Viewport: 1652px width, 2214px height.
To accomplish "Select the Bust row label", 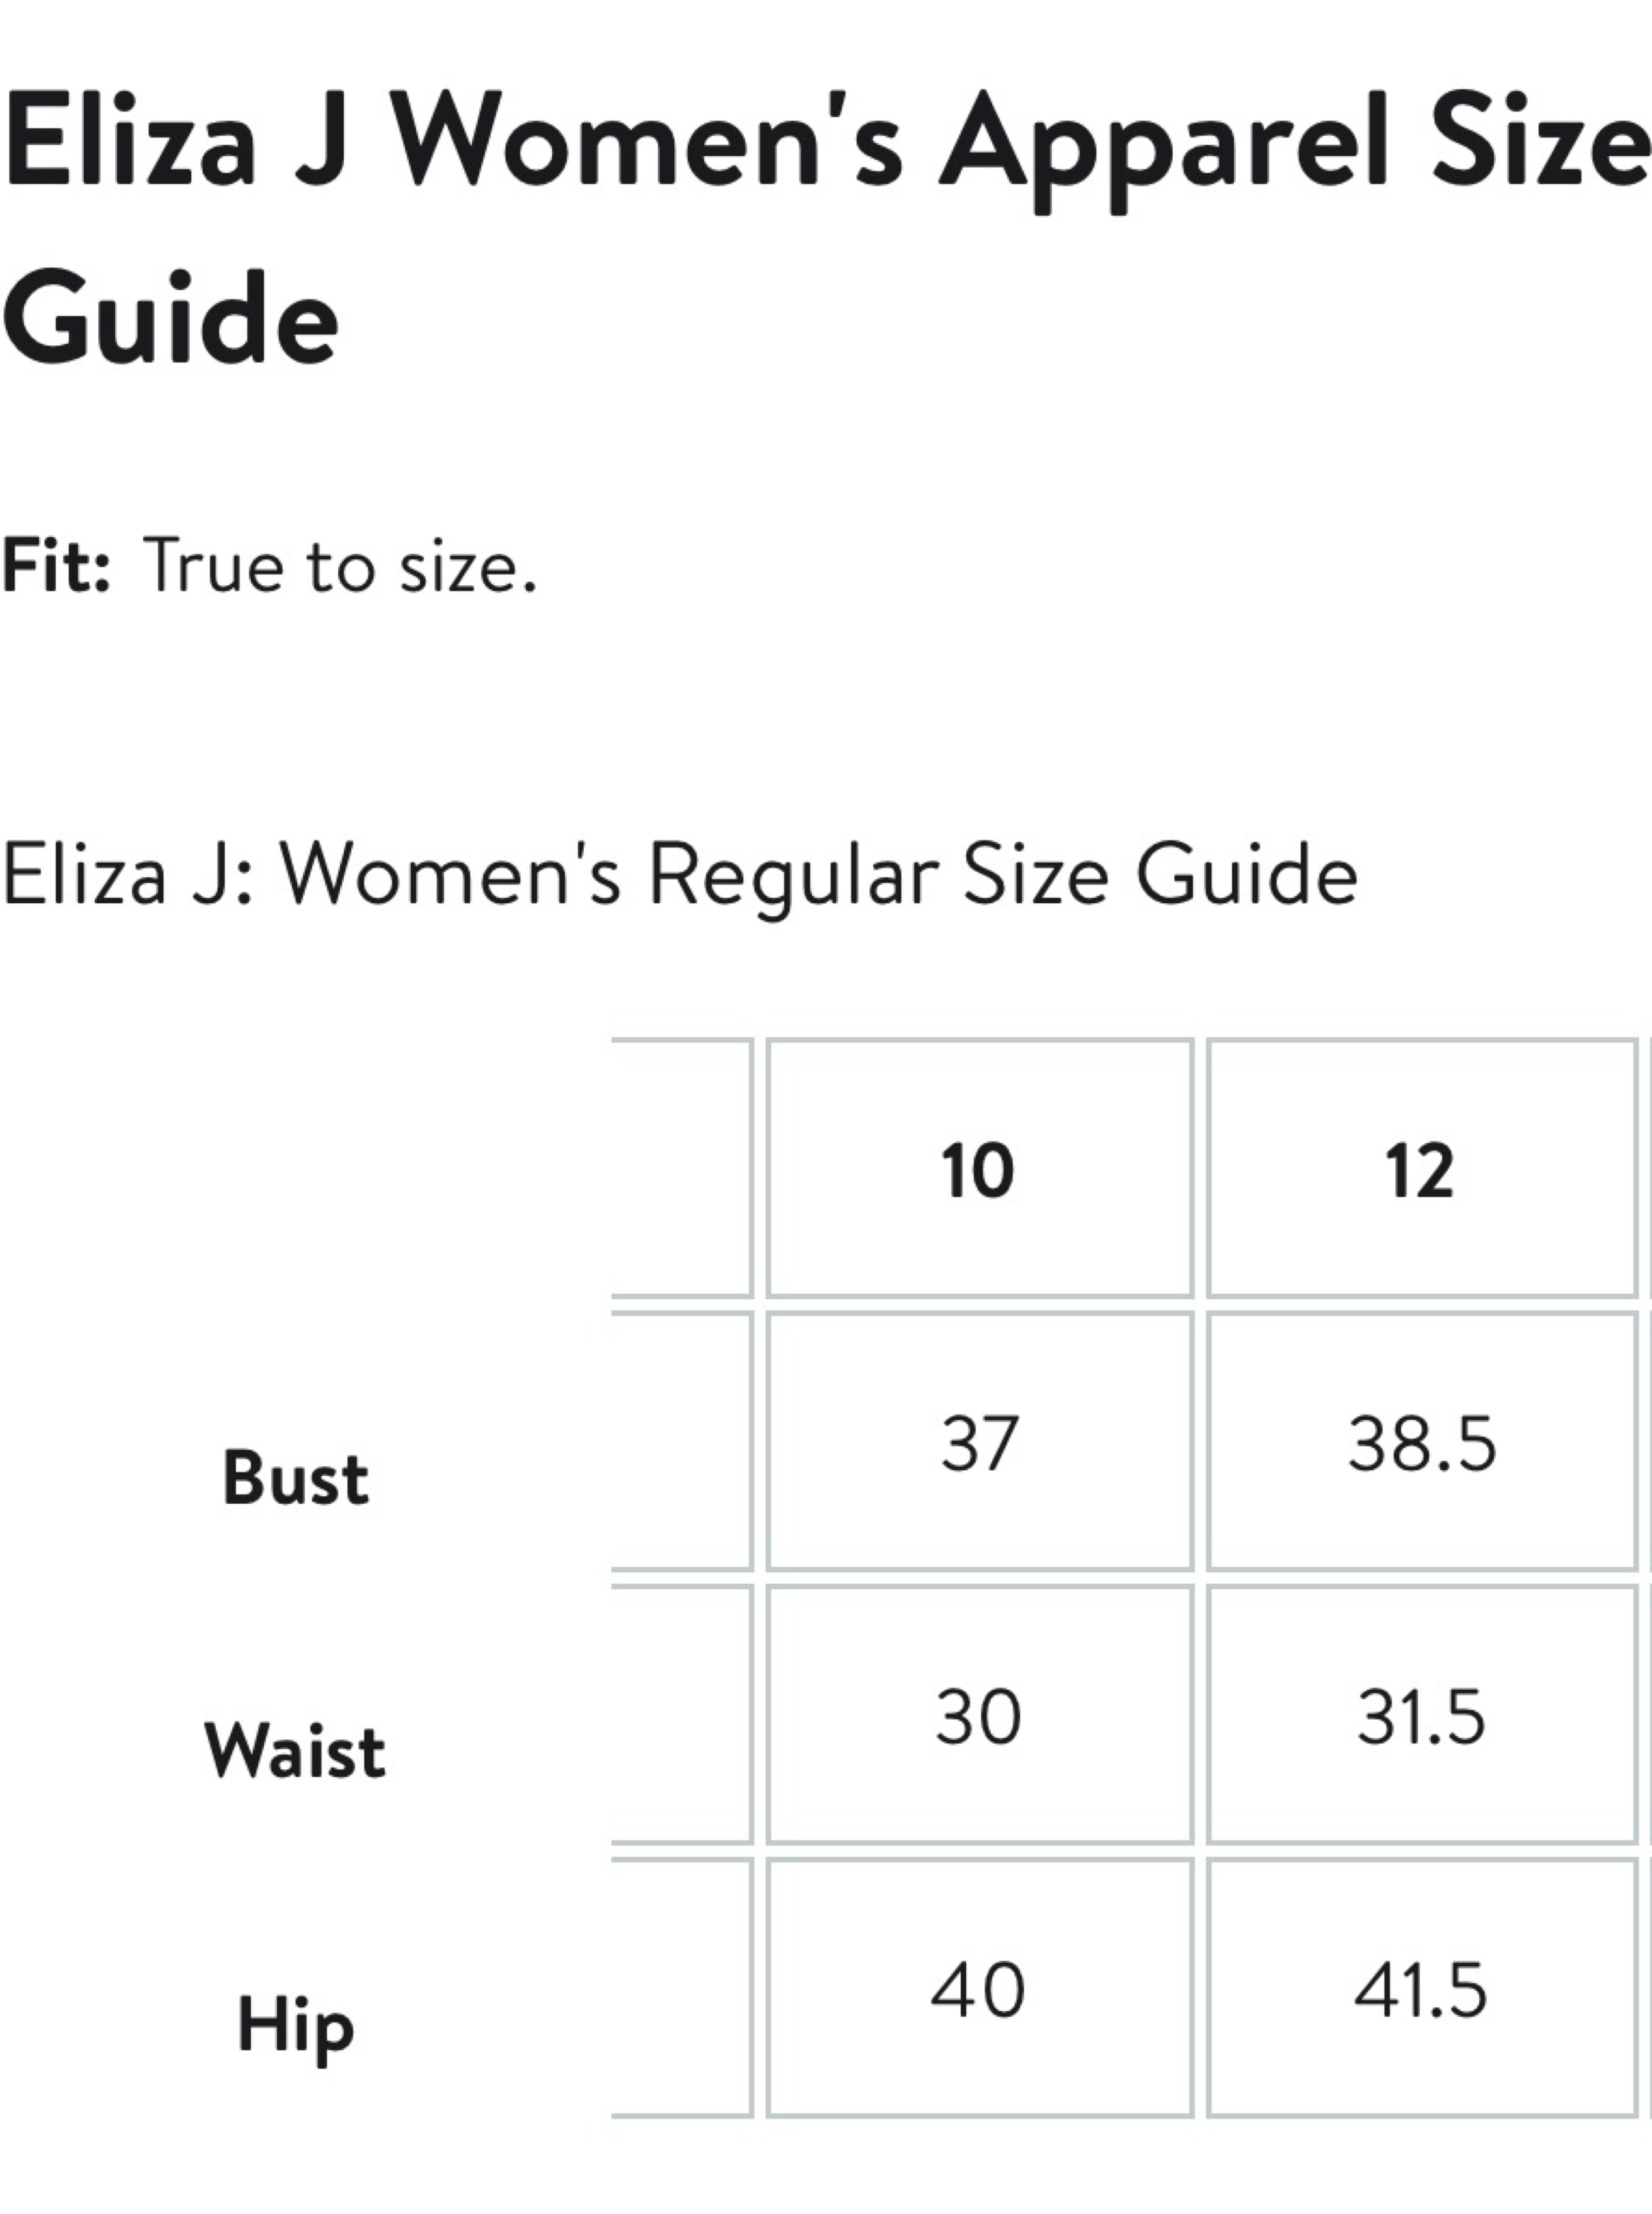I will [295, 1479].
